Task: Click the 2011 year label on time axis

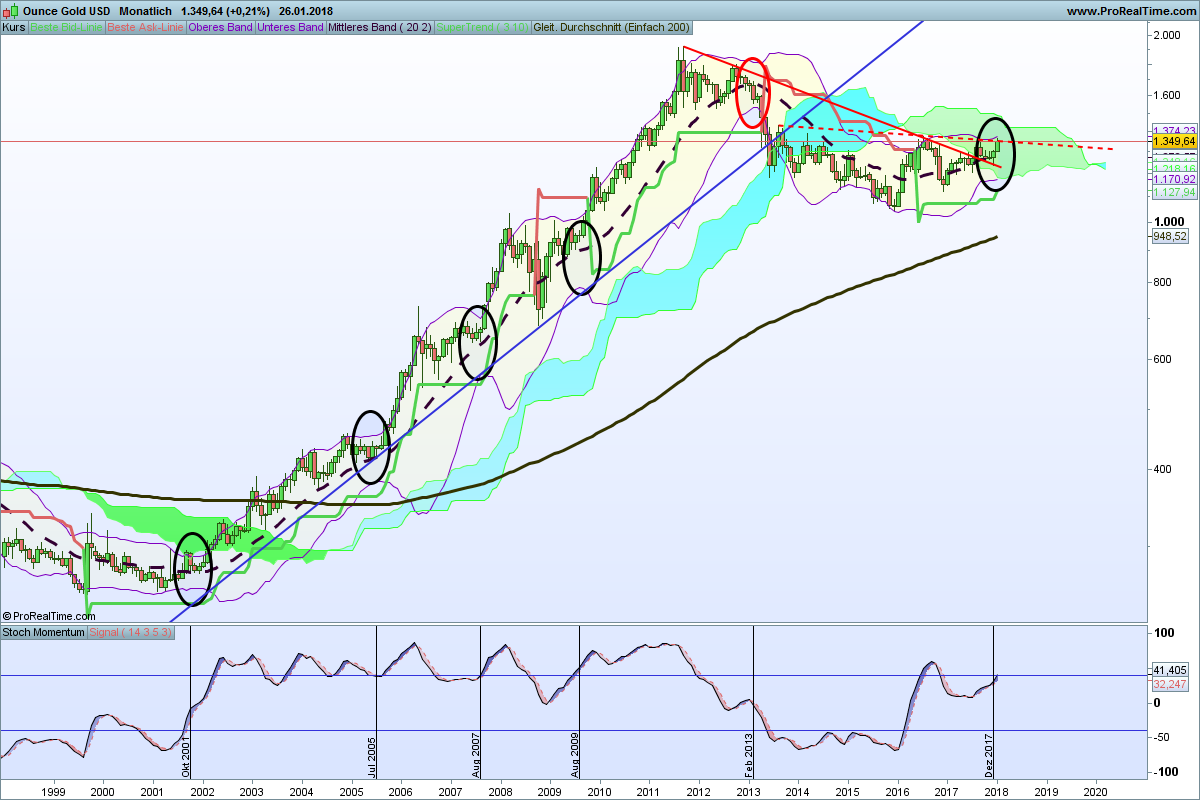Action: 649,790
